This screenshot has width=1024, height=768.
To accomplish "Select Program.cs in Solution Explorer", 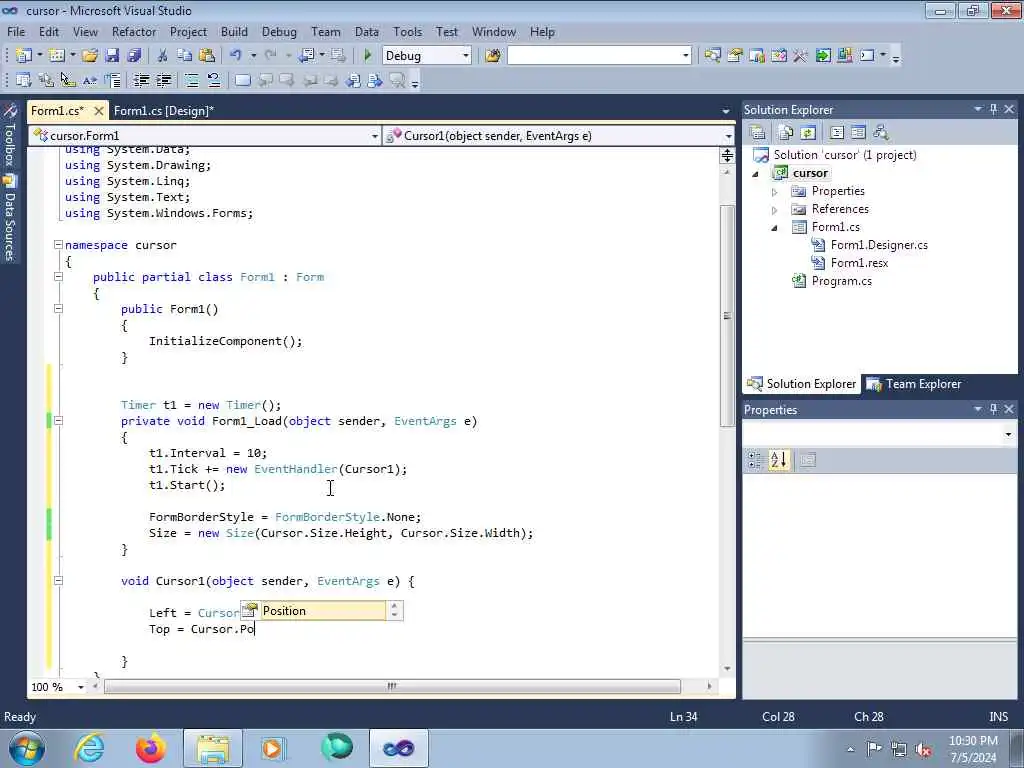I will (841, 281).
